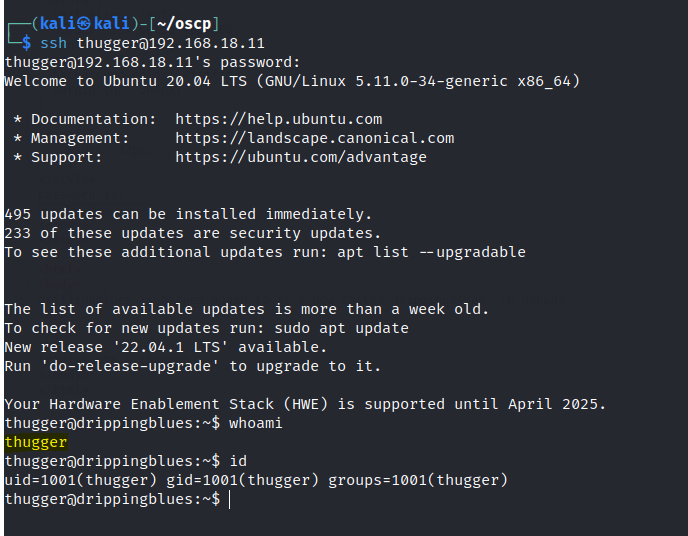Open the landscape.canonical.com management link
Viewport: 688px width, 536px height.
coord(314,138)
